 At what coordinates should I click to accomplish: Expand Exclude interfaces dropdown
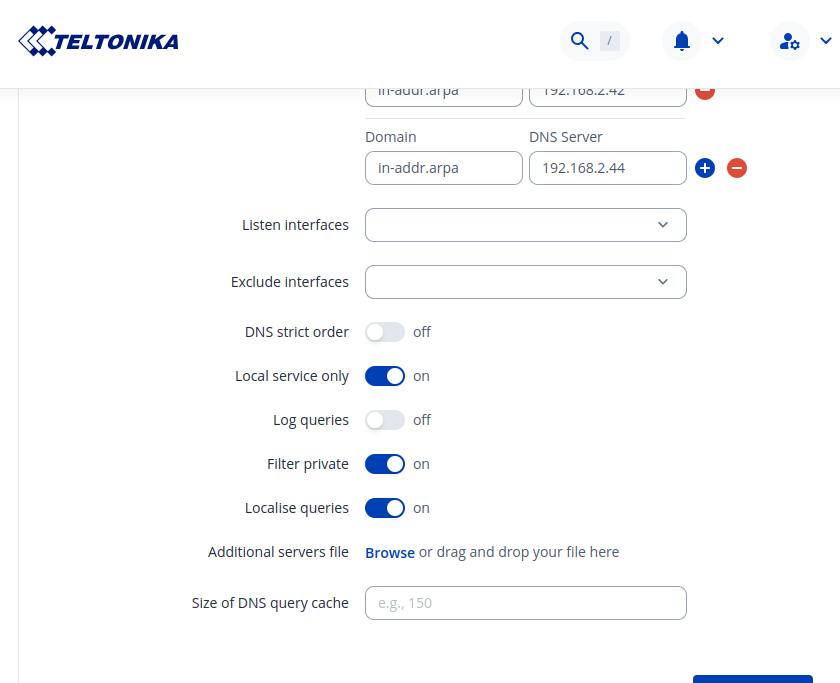(526, 282)
